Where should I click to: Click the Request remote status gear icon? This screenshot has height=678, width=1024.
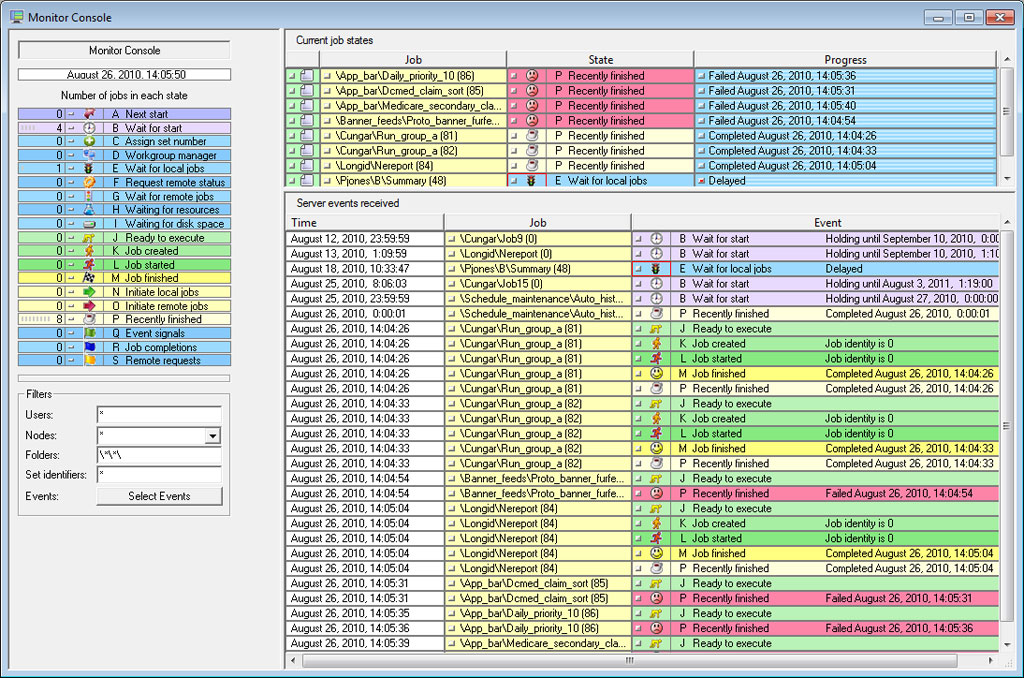[89, 182]
